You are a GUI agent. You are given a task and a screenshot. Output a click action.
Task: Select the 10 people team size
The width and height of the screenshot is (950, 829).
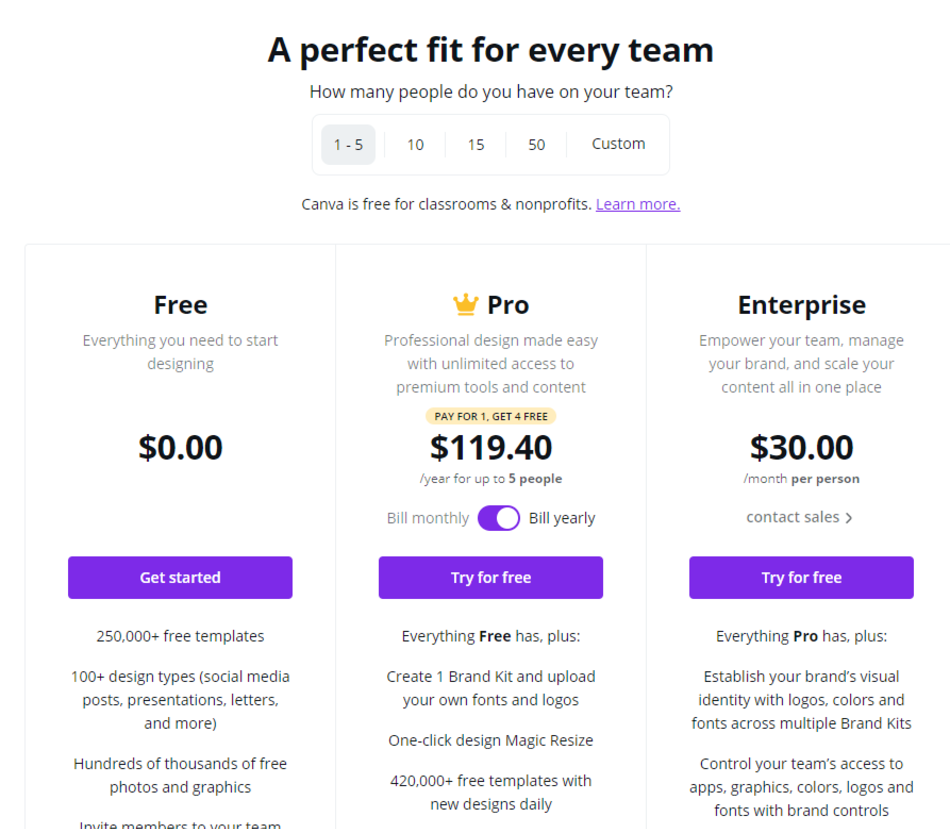pos(415,145)
